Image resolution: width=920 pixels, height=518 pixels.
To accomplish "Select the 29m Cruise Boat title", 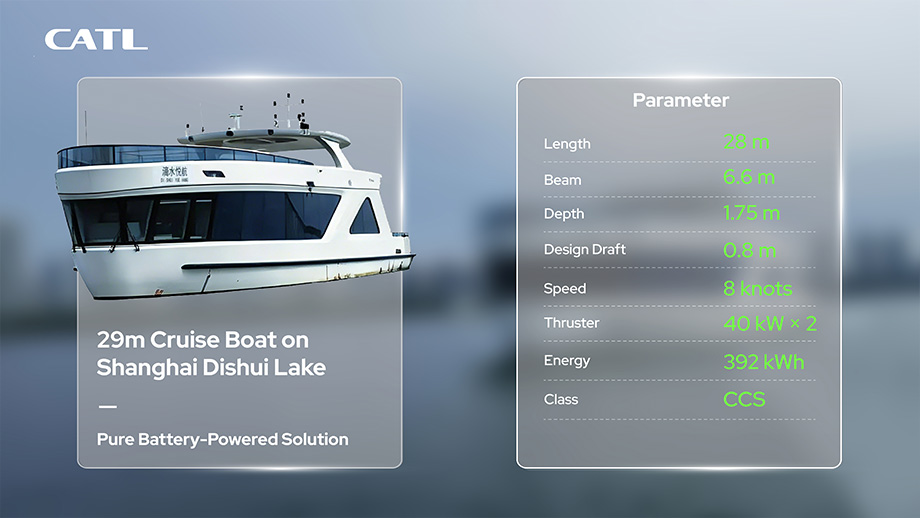I will pos(211,354).
